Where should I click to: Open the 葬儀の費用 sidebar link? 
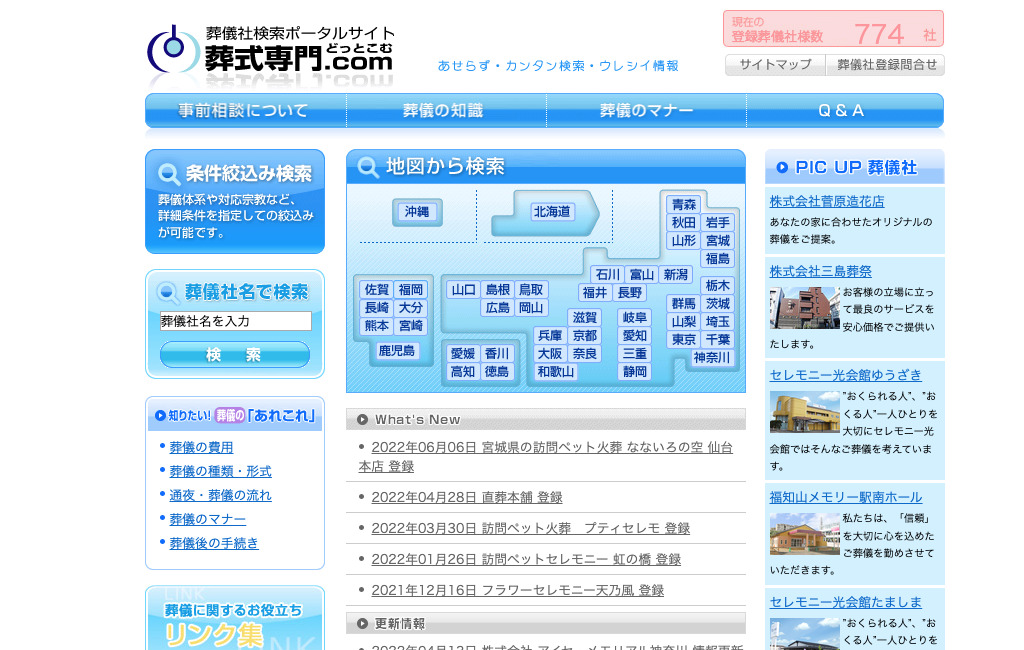201,447
